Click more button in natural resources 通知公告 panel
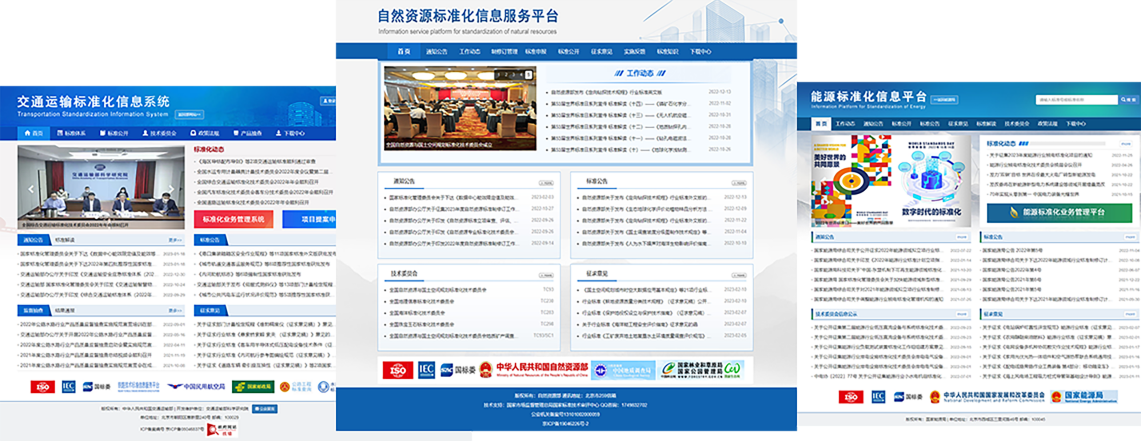 pyautogui.click(x=545, y=182)
